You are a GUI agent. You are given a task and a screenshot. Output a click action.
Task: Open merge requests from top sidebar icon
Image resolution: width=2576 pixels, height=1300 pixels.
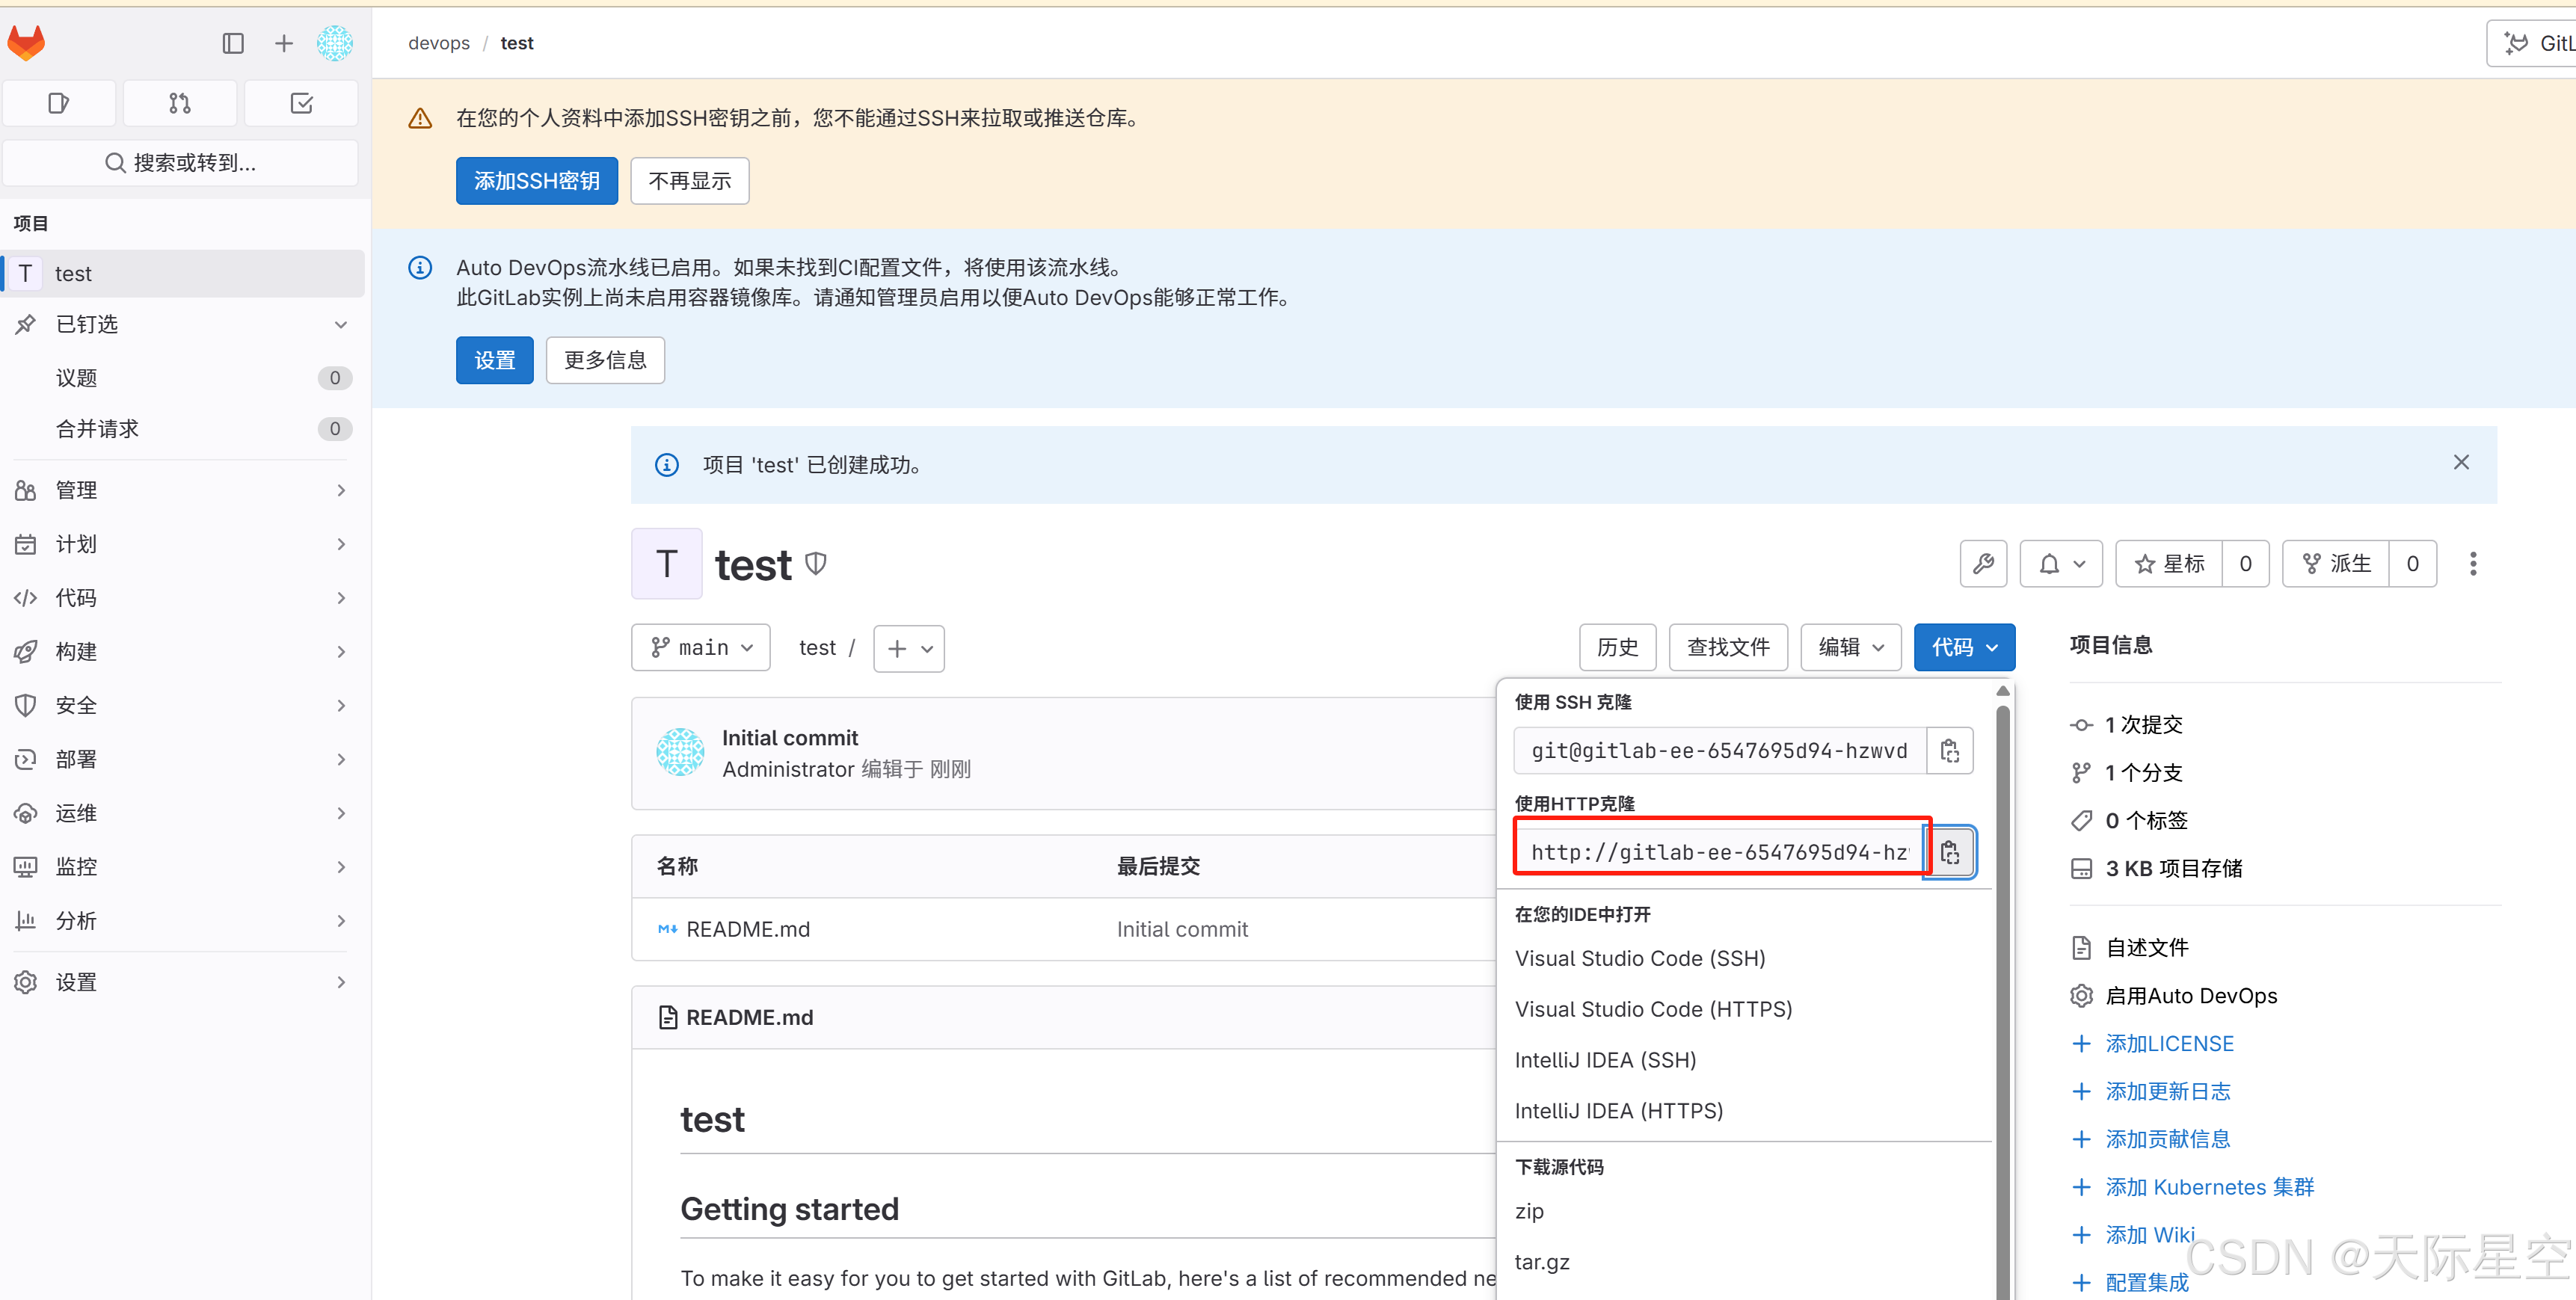(x=179, y=102)
